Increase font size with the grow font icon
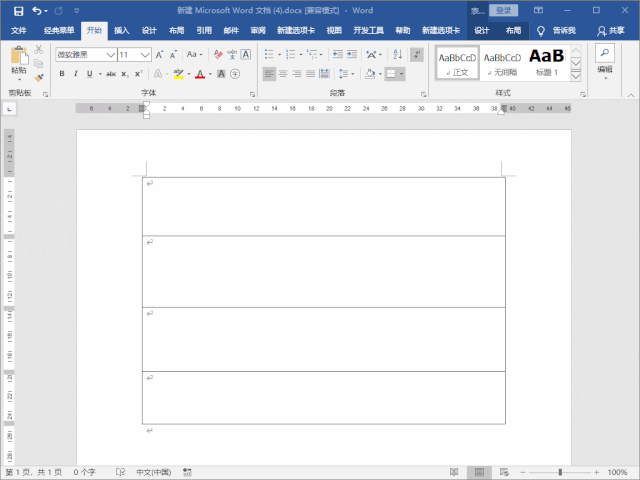 [160, 55]
